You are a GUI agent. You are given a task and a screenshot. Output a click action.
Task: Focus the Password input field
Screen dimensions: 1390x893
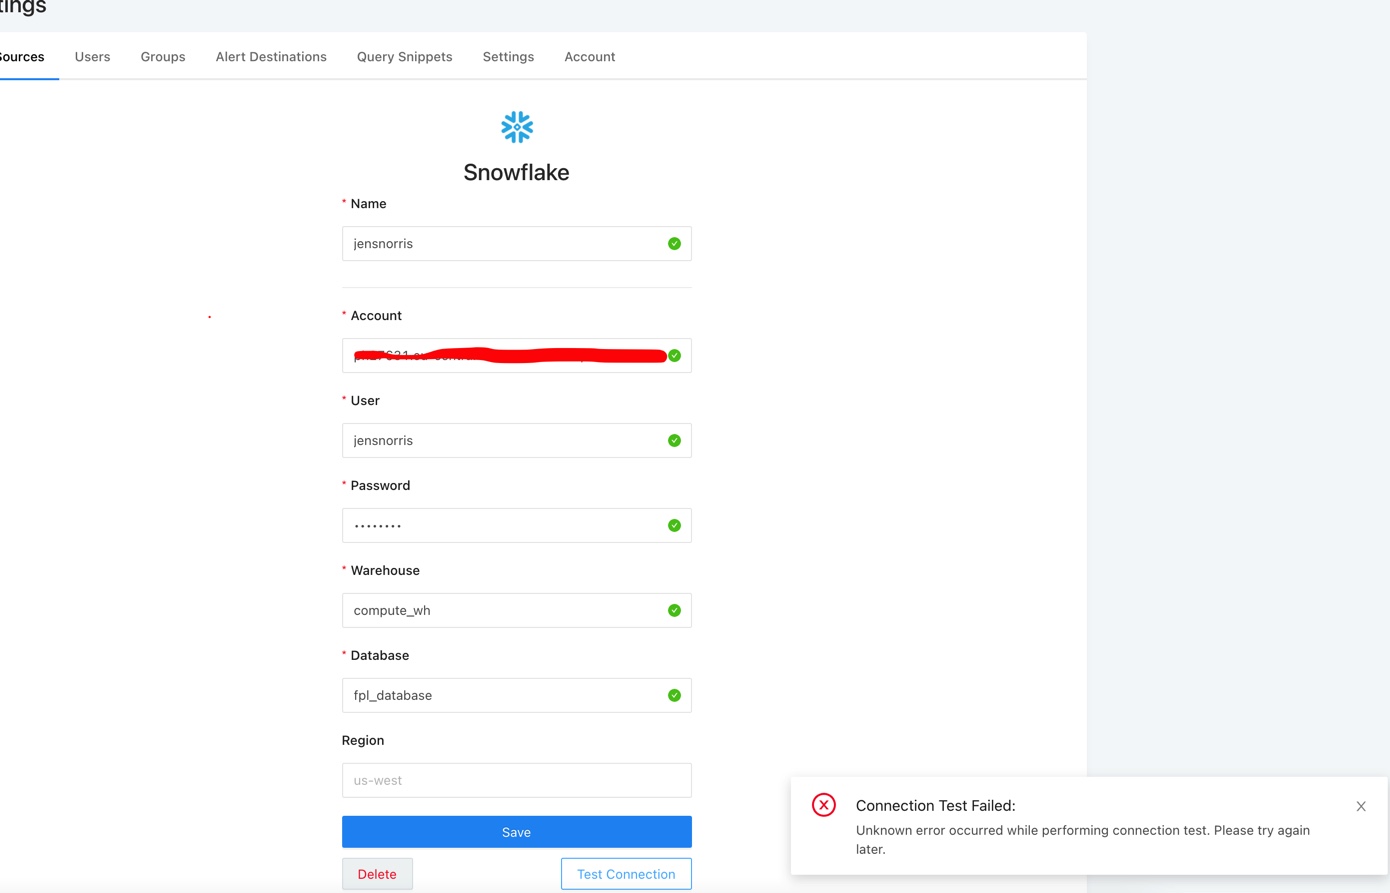coord(517,526)
